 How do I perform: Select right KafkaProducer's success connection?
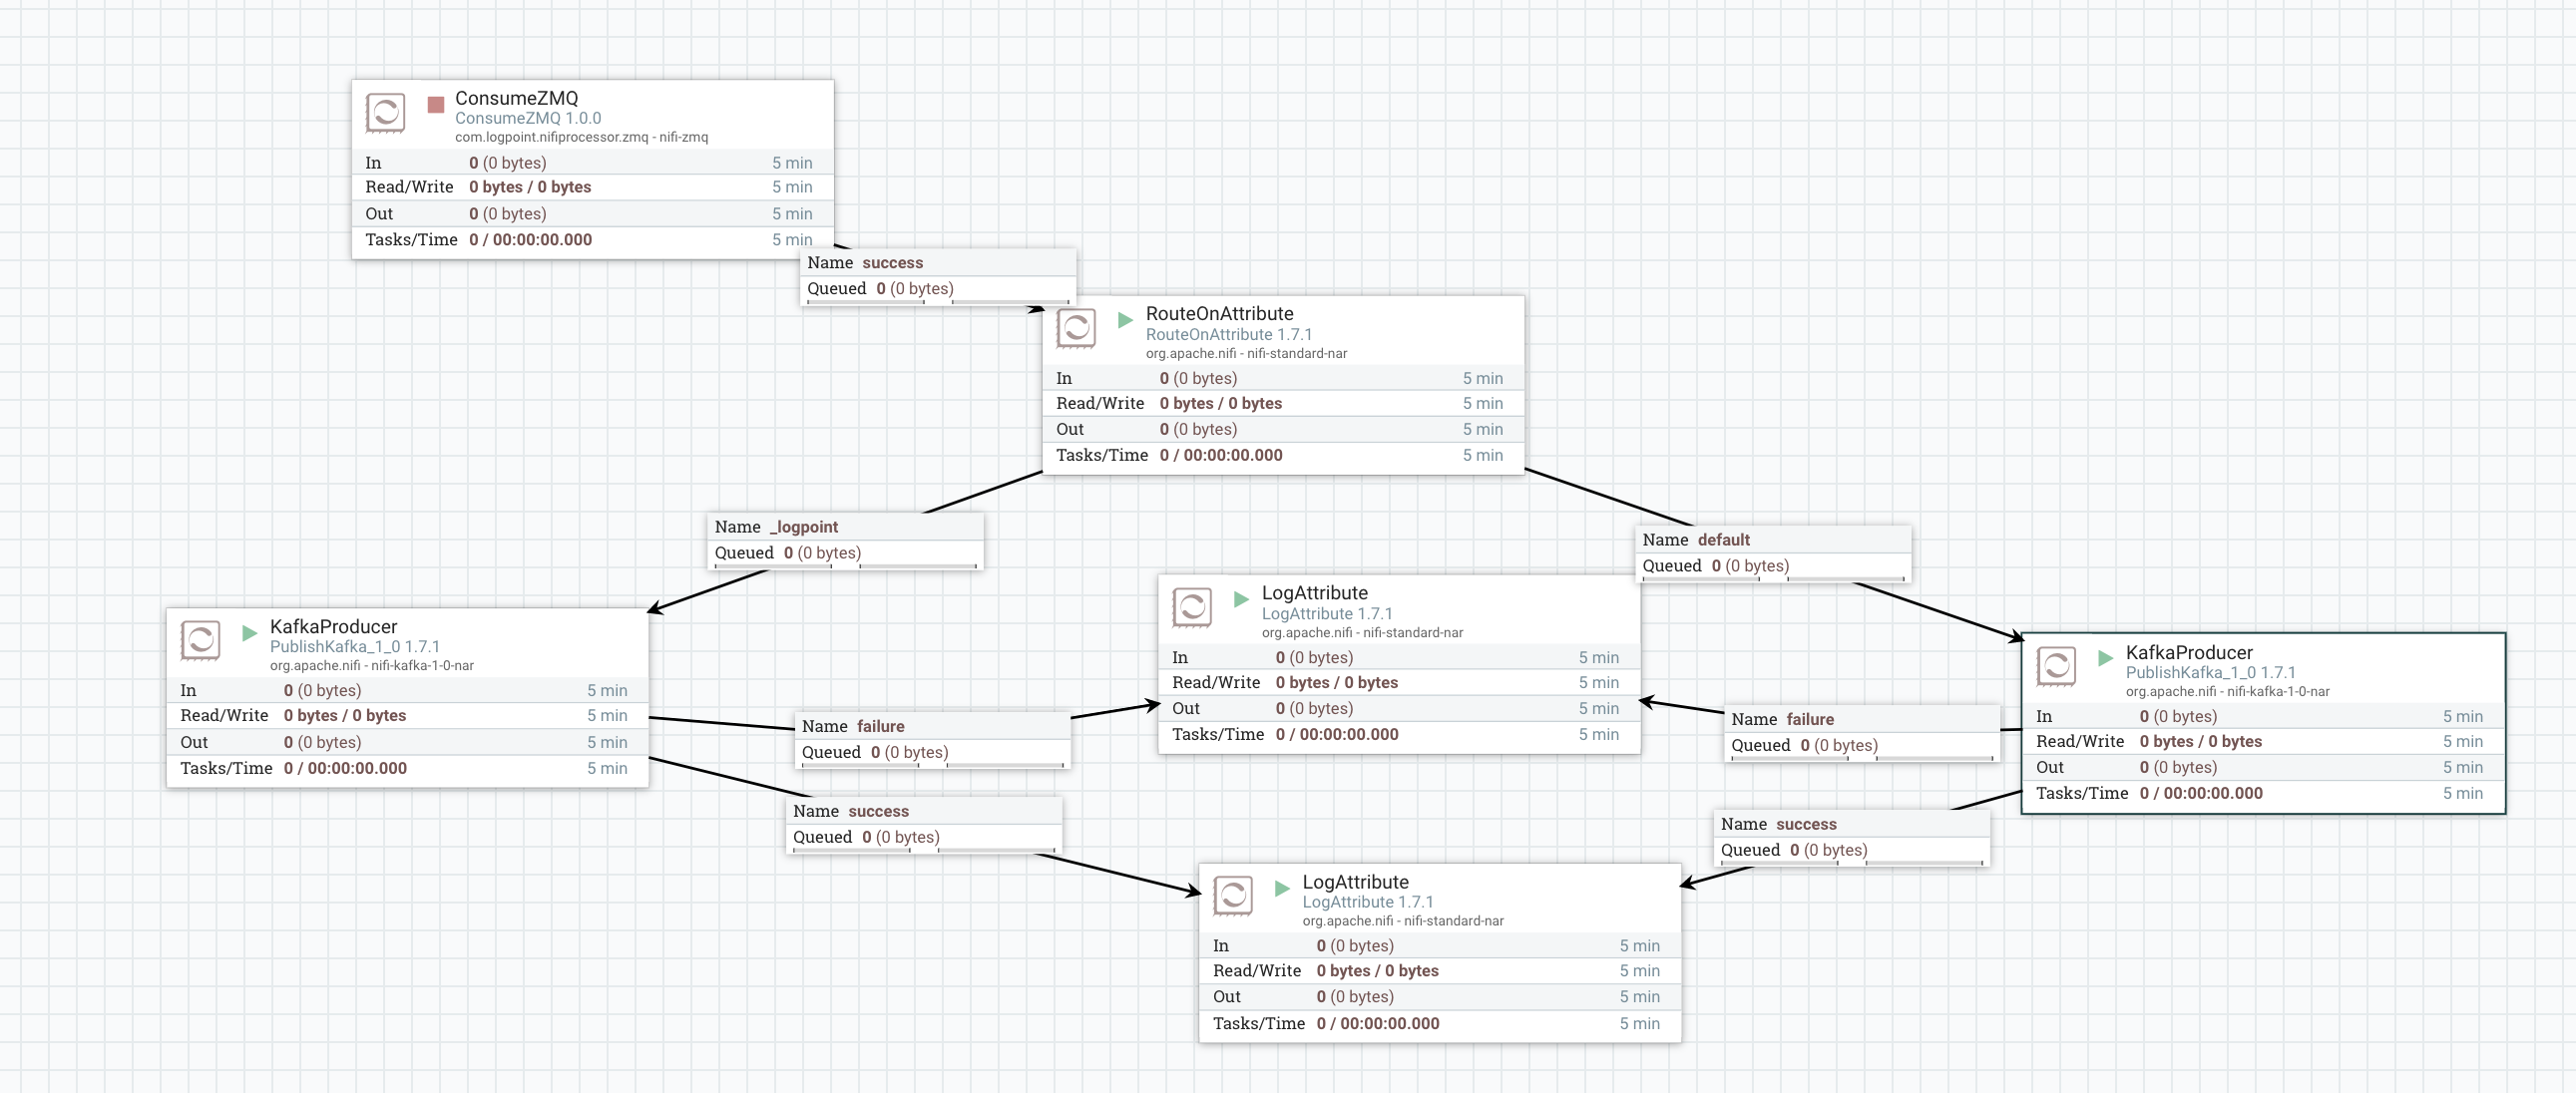pos(1852,837)
